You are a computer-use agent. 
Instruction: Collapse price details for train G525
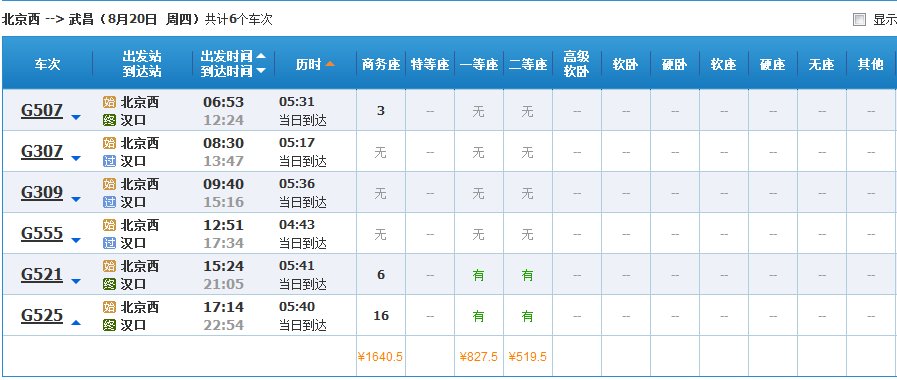click(x=76, y=323)
